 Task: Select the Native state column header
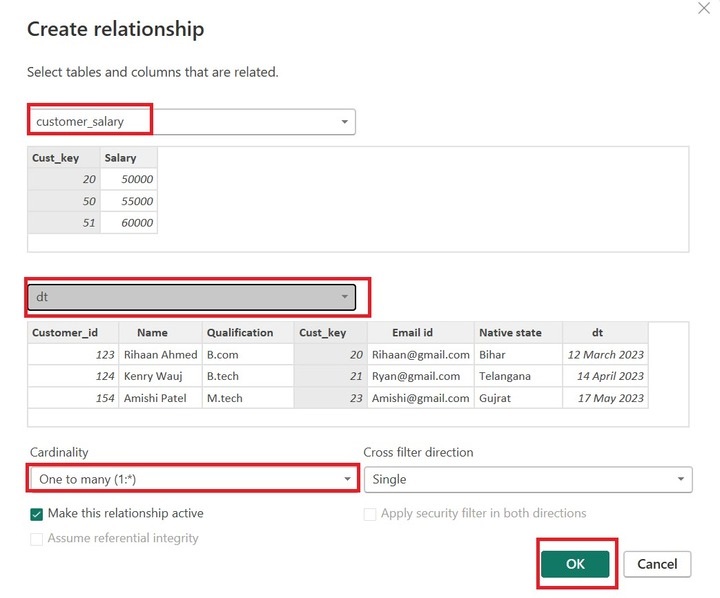tap(509, 333)
